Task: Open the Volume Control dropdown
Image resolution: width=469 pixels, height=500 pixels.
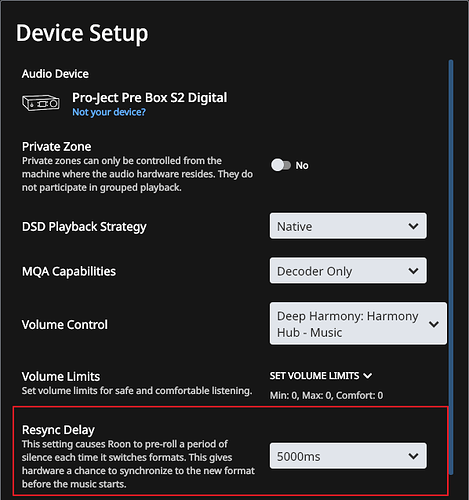Action: [x=358, y=324]
